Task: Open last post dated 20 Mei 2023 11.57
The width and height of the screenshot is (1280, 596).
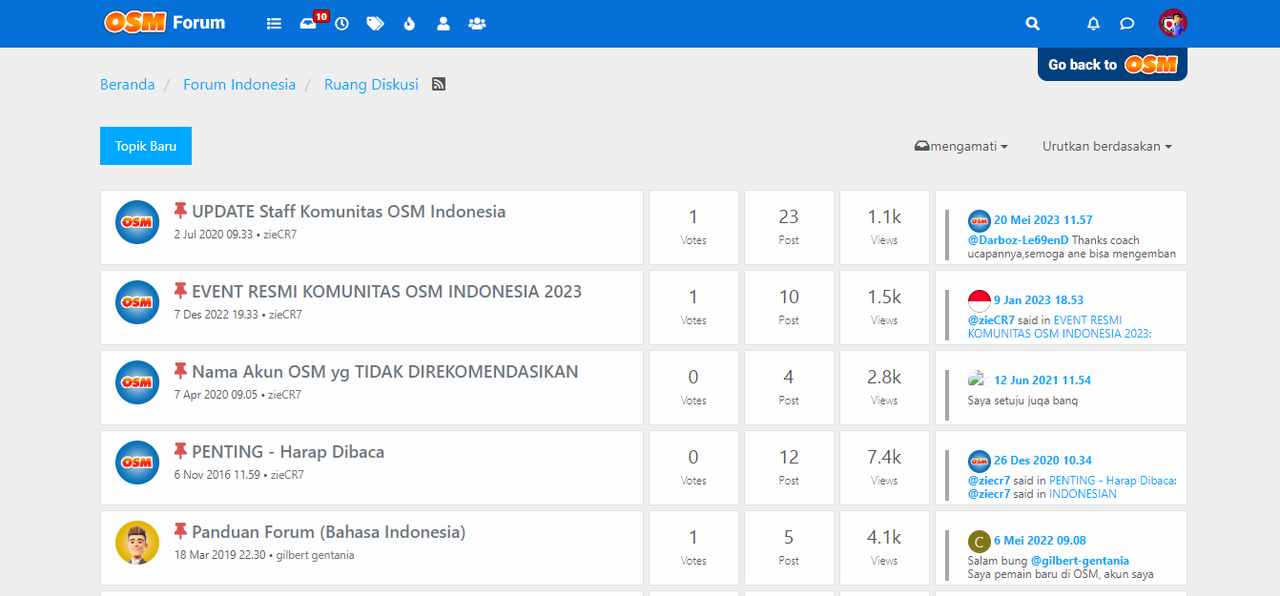Action: [1043, 220]
